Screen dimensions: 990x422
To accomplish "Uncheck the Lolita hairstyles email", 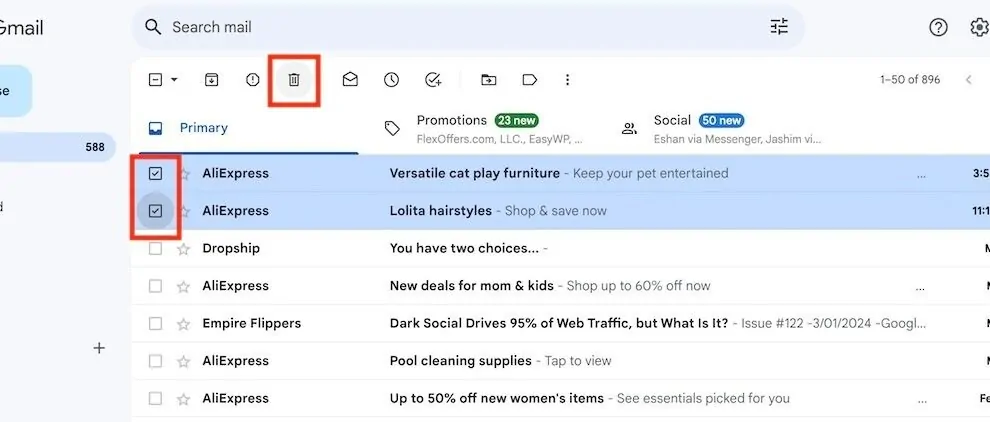I will (155, 211).
